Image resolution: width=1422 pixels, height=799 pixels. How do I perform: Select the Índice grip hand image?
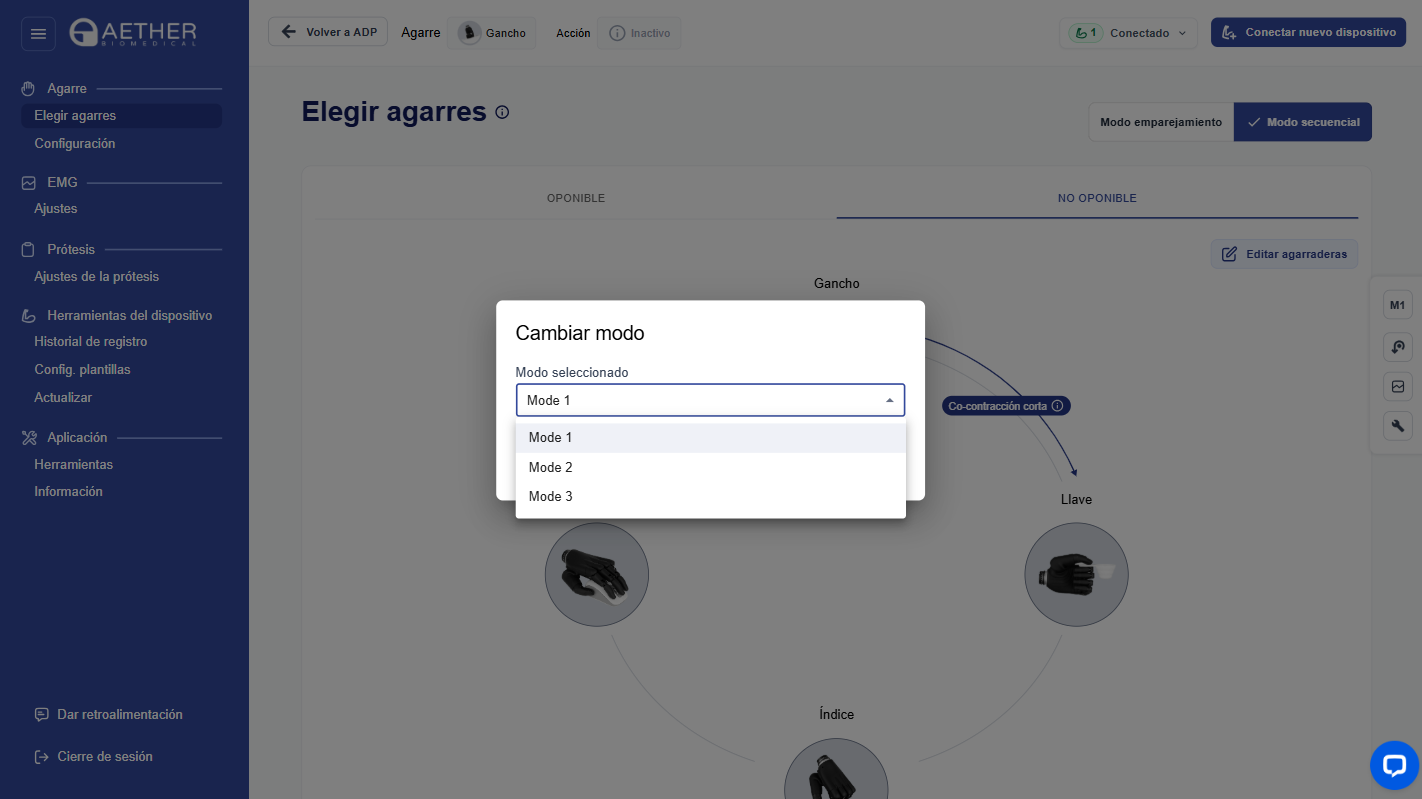pos(836,768)
